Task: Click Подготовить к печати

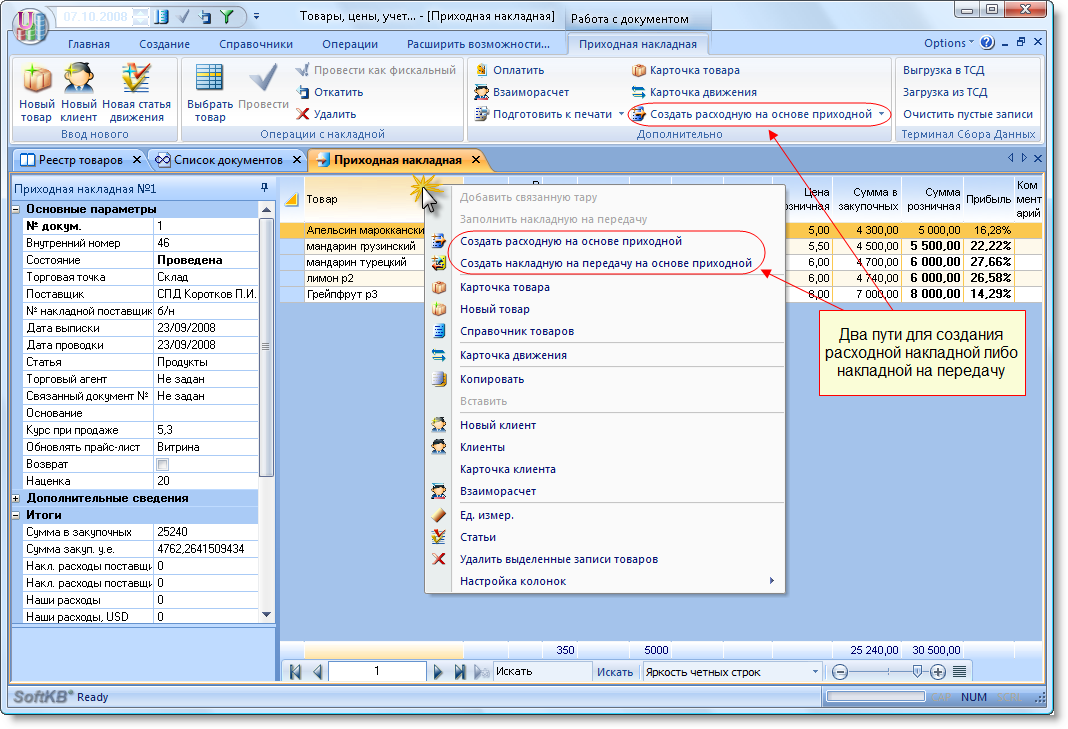Action: click(544, 114)
